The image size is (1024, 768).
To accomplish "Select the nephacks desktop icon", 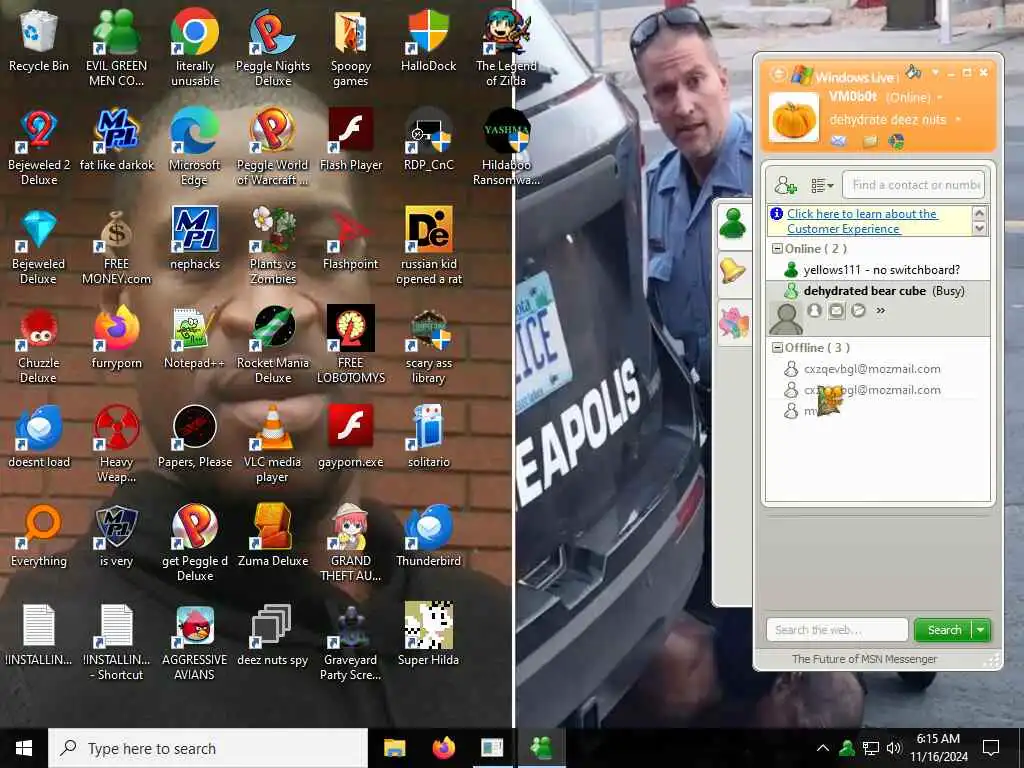I will point(195,238).
